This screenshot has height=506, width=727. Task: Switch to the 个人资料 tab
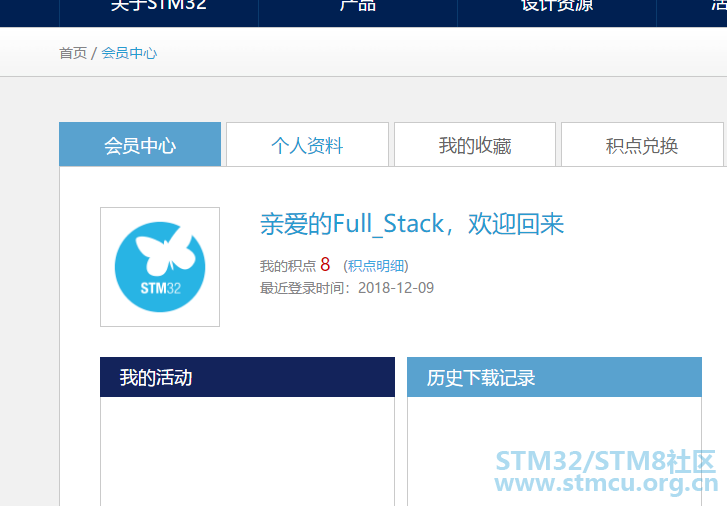(x=307, y=145)
